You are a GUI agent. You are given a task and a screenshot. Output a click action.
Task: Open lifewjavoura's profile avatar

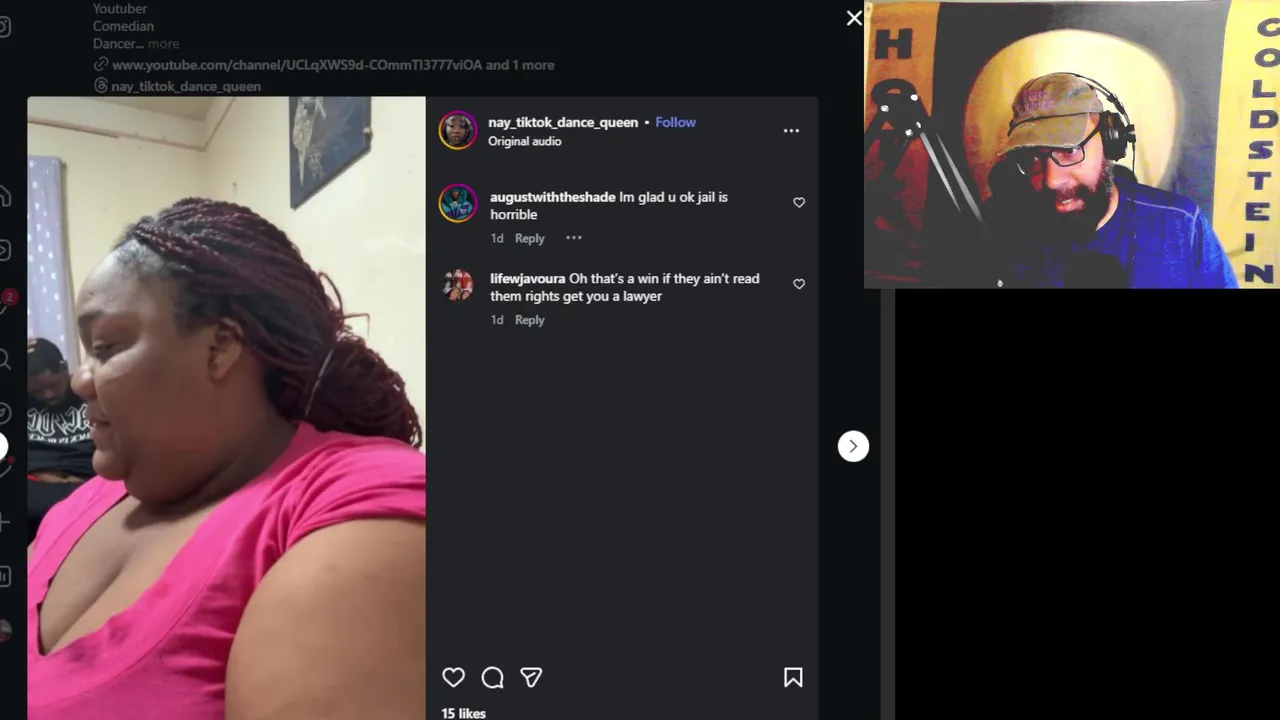pyautogui.click(x=458, y=285)
